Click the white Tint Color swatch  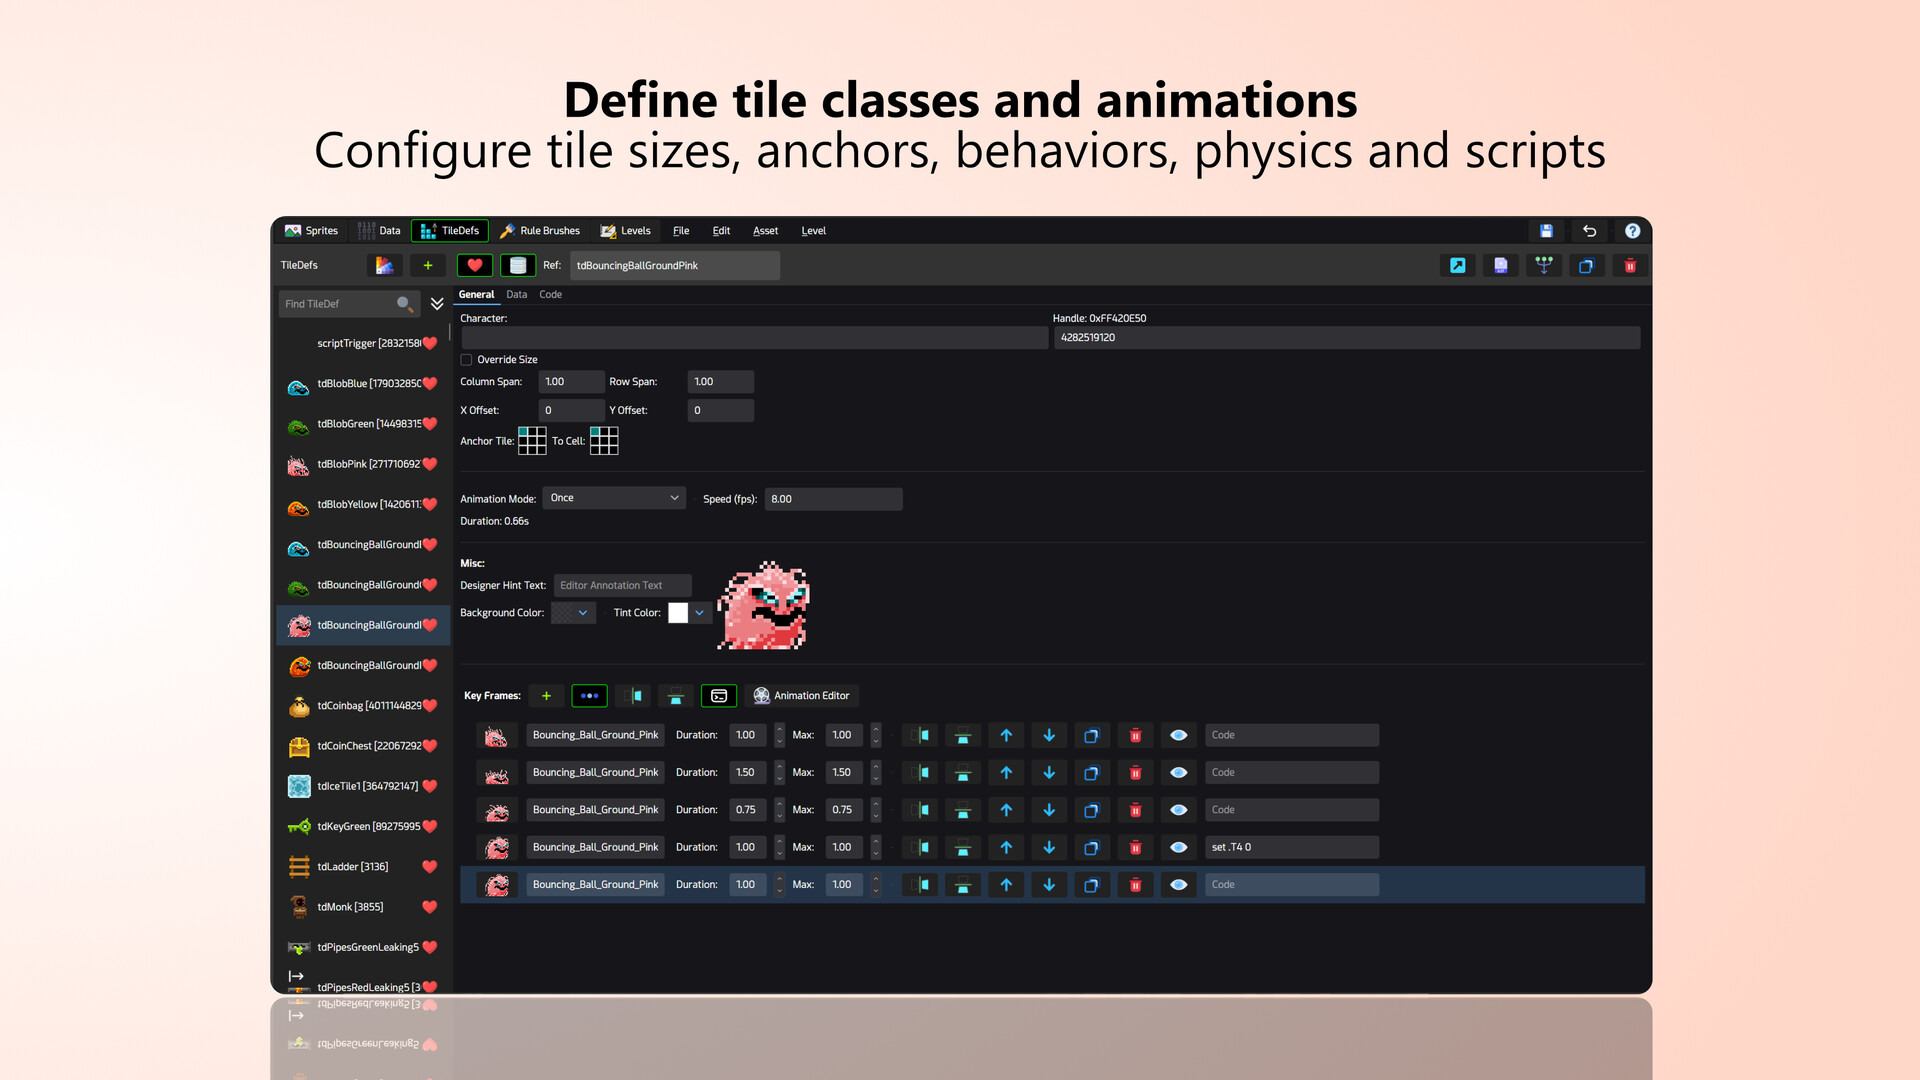[x=678, y=613]
